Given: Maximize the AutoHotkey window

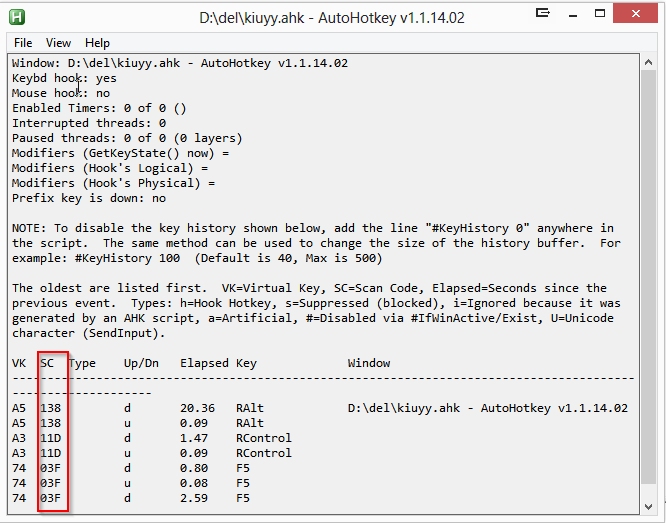Looking at the screenshot, I should [x=600, y=14].
